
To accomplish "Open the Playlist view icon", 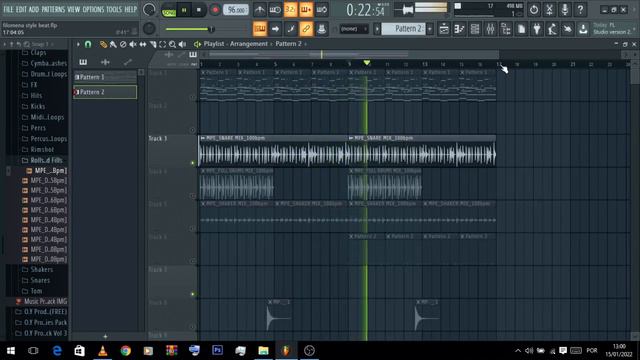I will pyautogui.click(x=444, y=29).
